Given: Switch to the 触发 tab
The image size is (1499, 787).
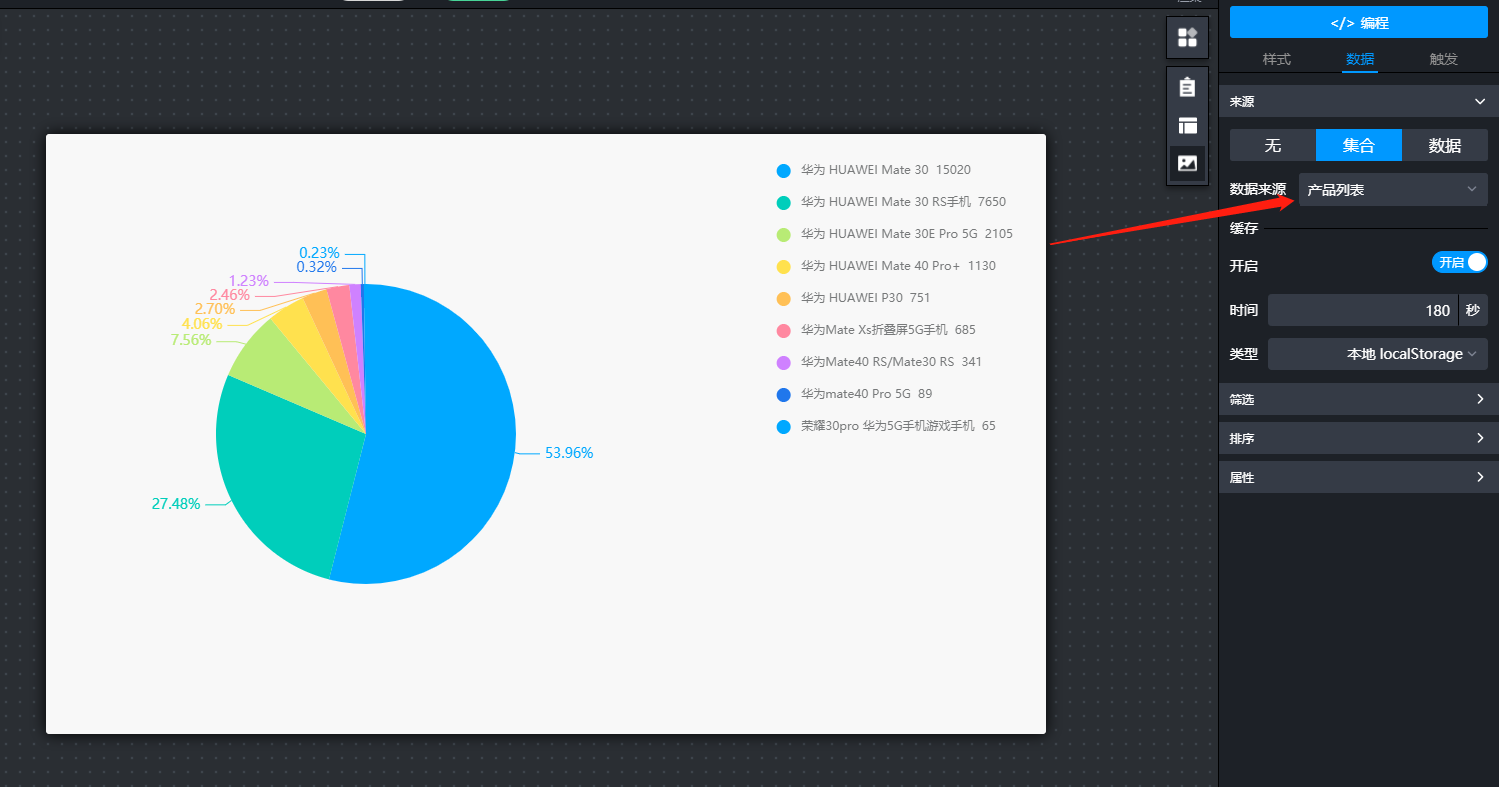Looking at the screenshot, I should [x=1443, y=59].
